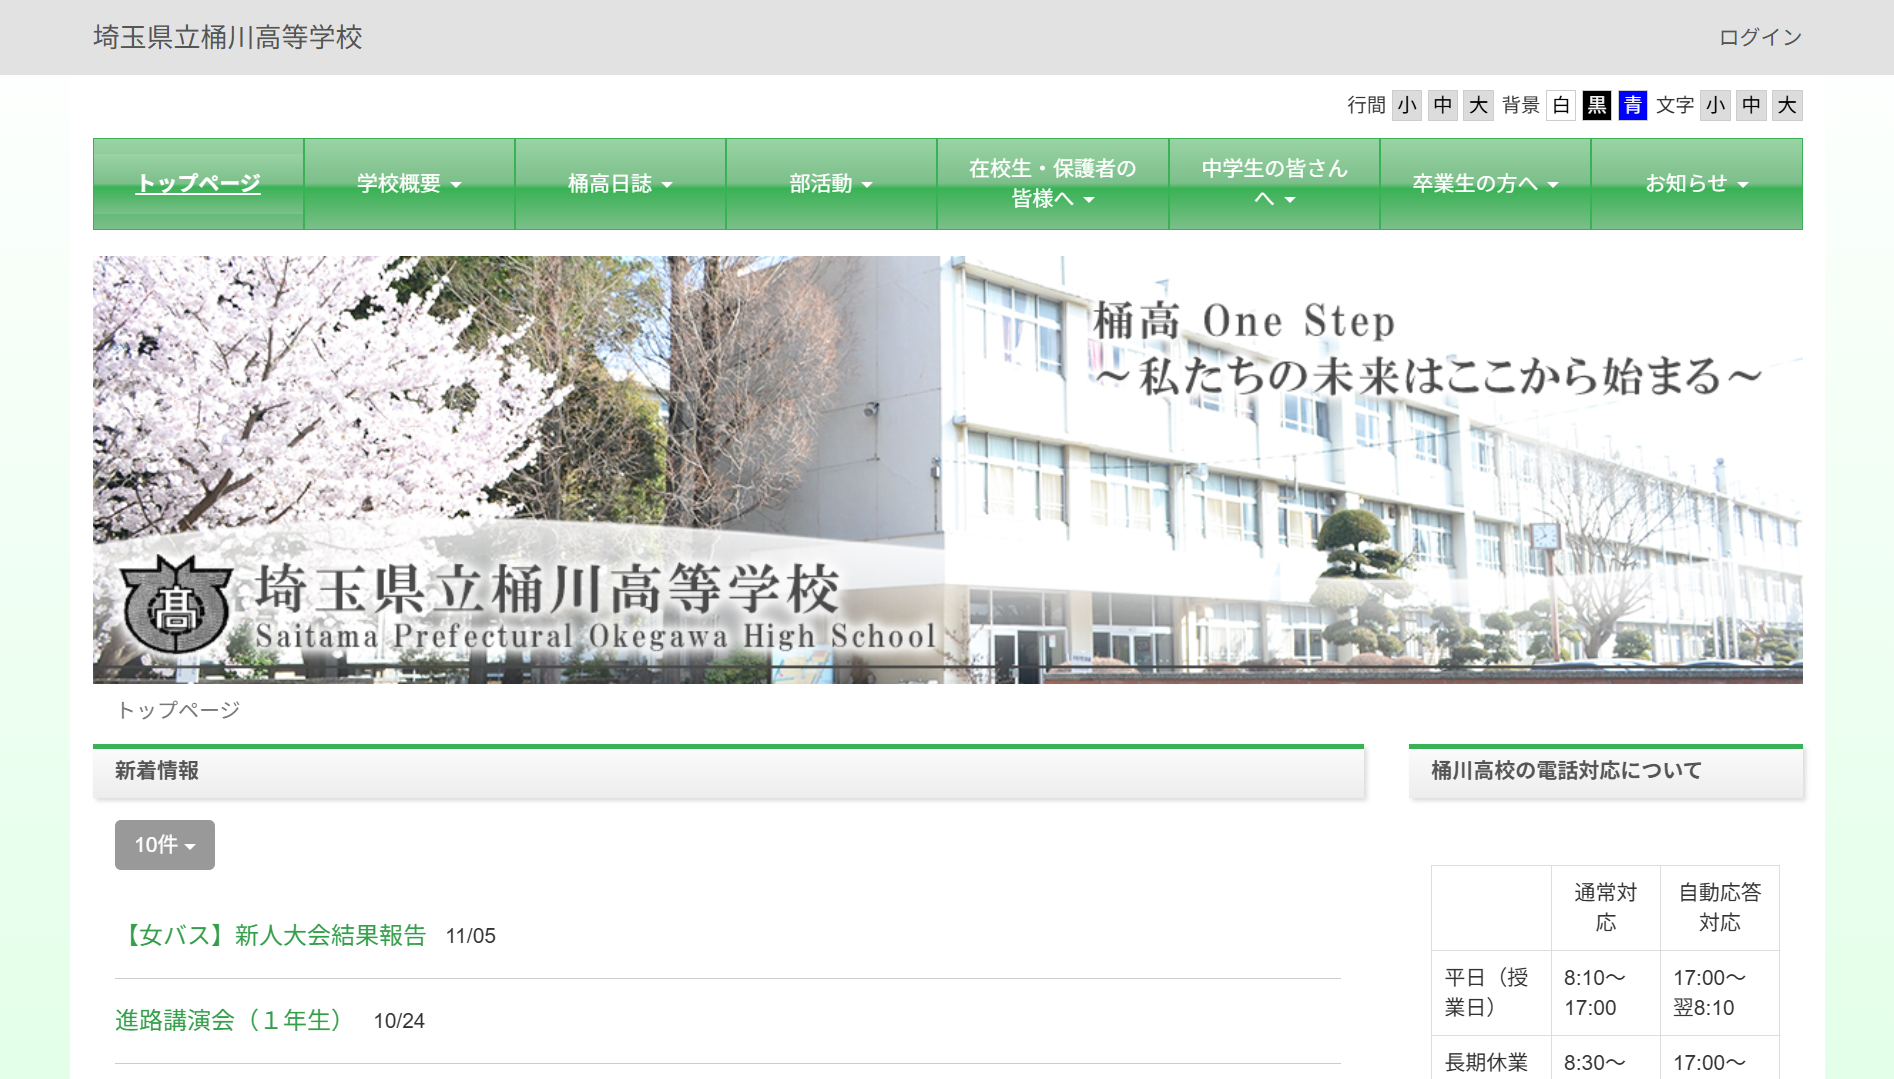Click the 桶川高校の電話対応について heading

(x=1566, y=771)
